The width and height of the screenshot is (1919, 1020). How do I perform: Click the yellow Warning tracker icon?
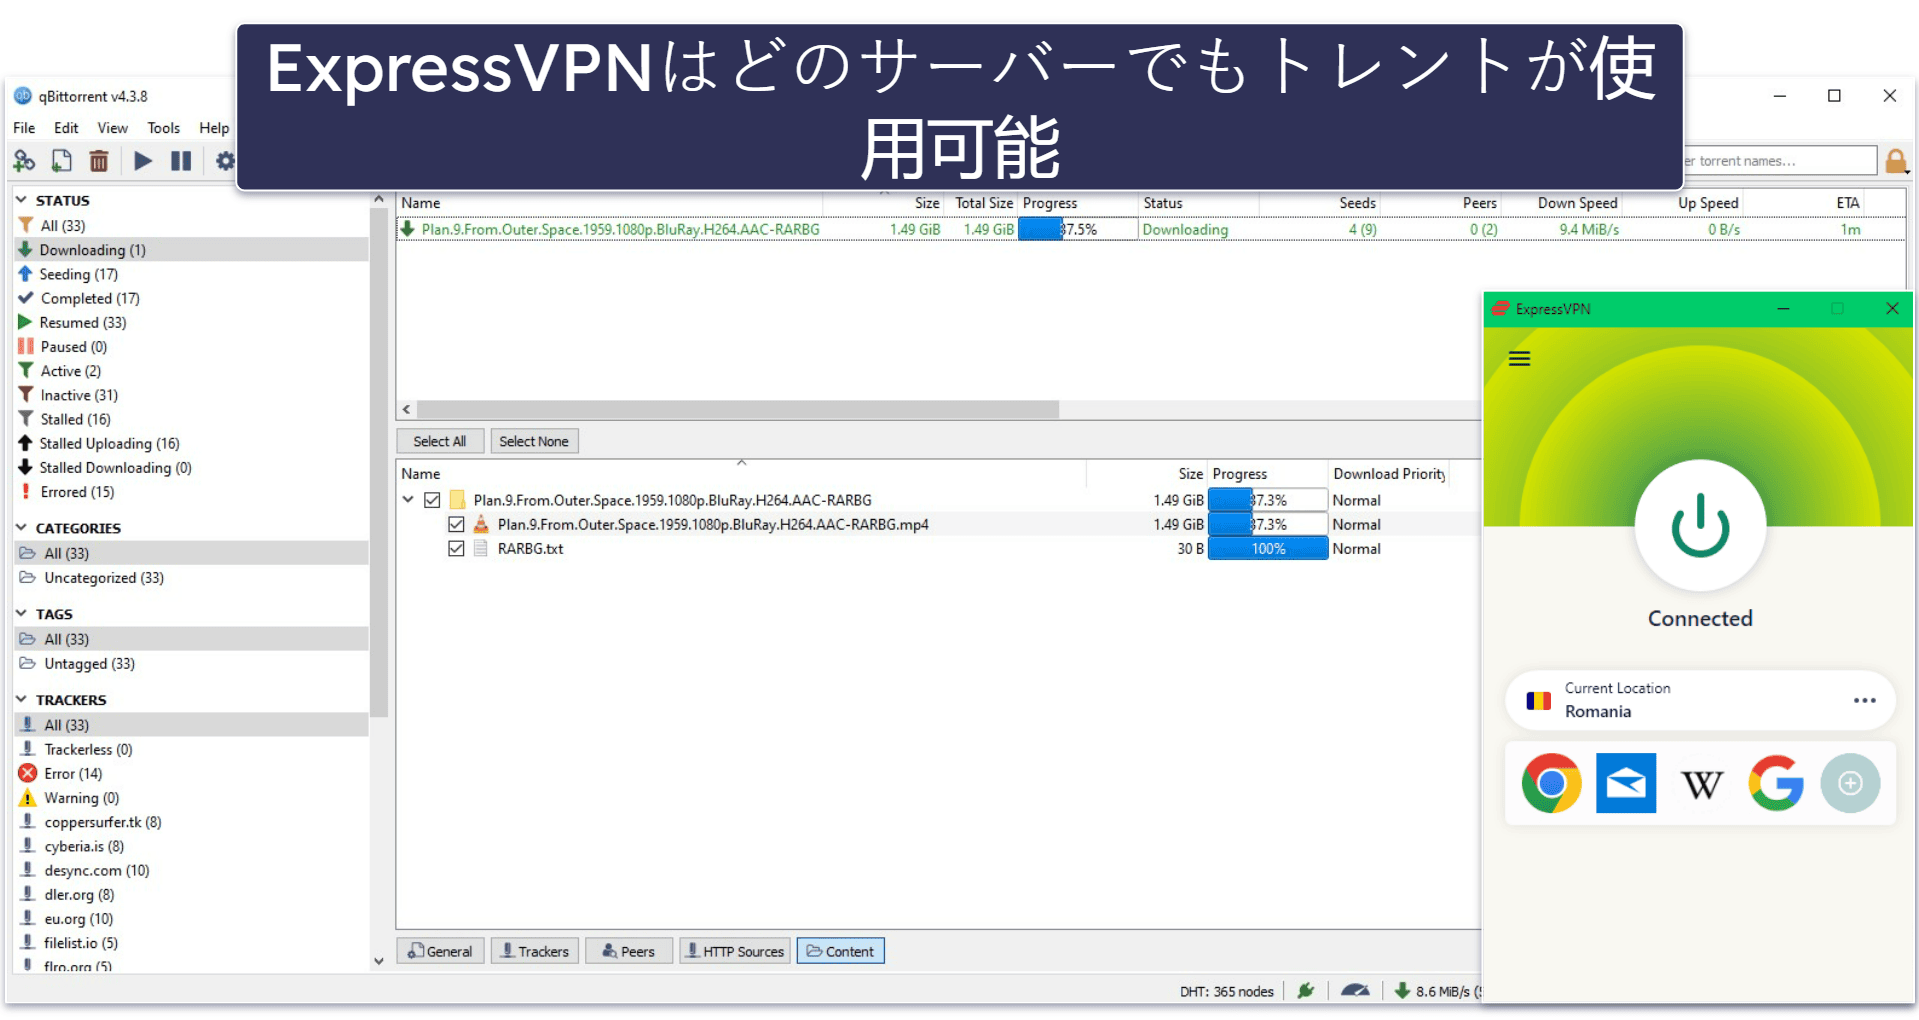tap(28, 798)
